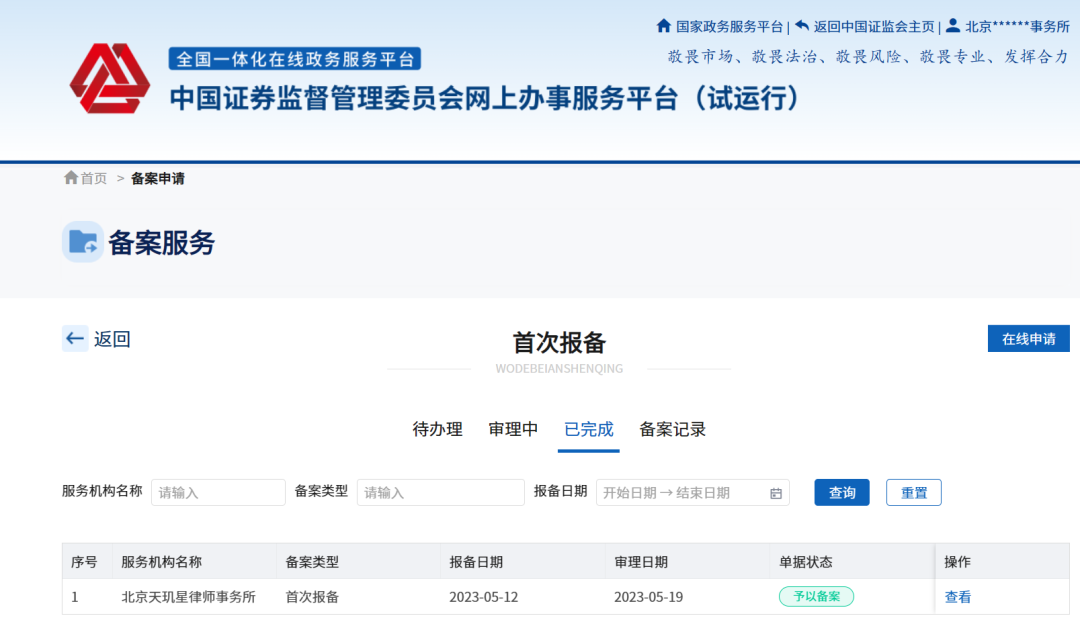Click the 北京天玑星律师事务所 cell
1080x622 pixels.
188,597
